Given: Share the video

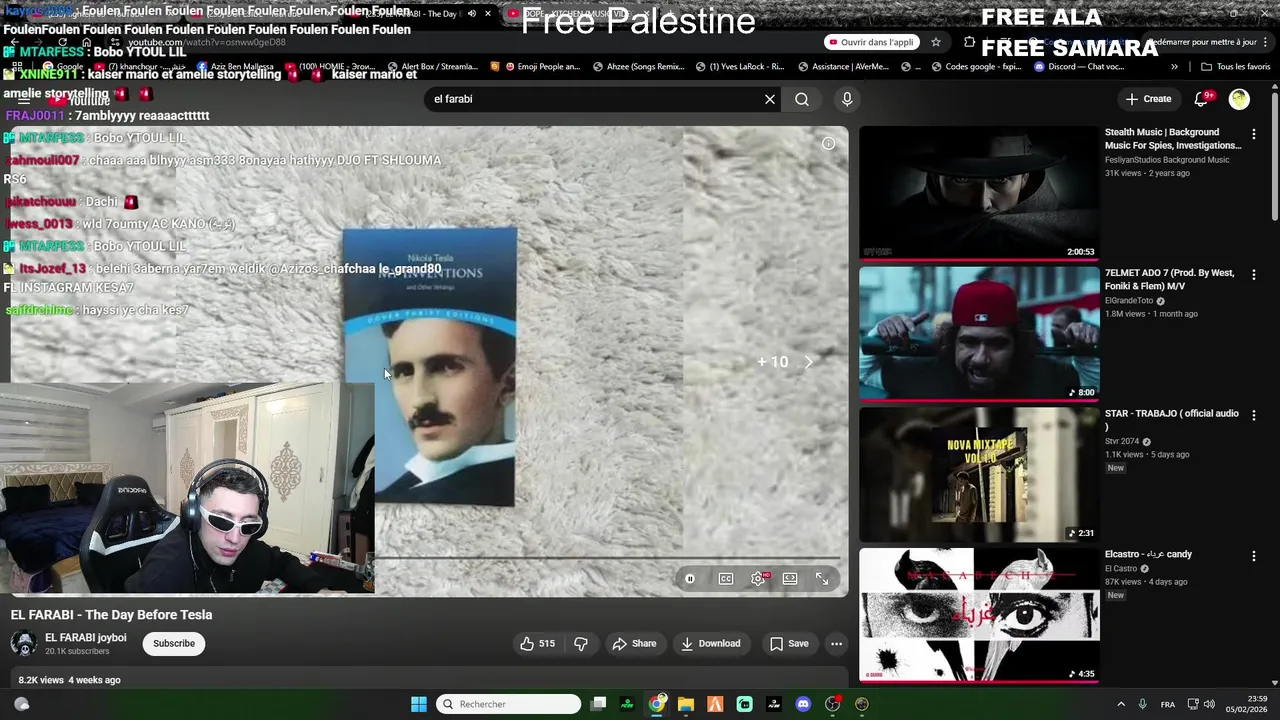Looking at the screenshot, I should click(634, 644).
